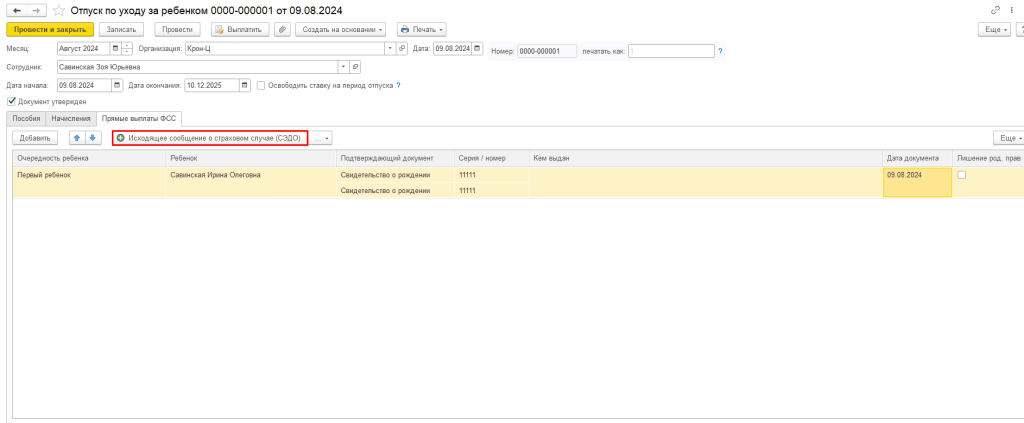Check Лишение род. прав for first child
This screenshot has width=1024, height=423.
click(x=962, y=175)
